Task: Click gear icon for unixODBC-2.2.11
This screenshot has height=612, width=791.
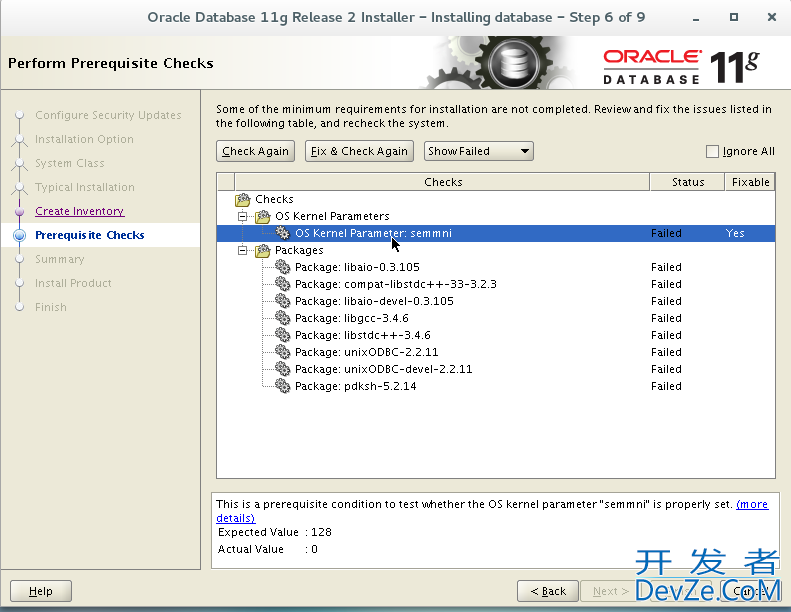Action: 282,352
